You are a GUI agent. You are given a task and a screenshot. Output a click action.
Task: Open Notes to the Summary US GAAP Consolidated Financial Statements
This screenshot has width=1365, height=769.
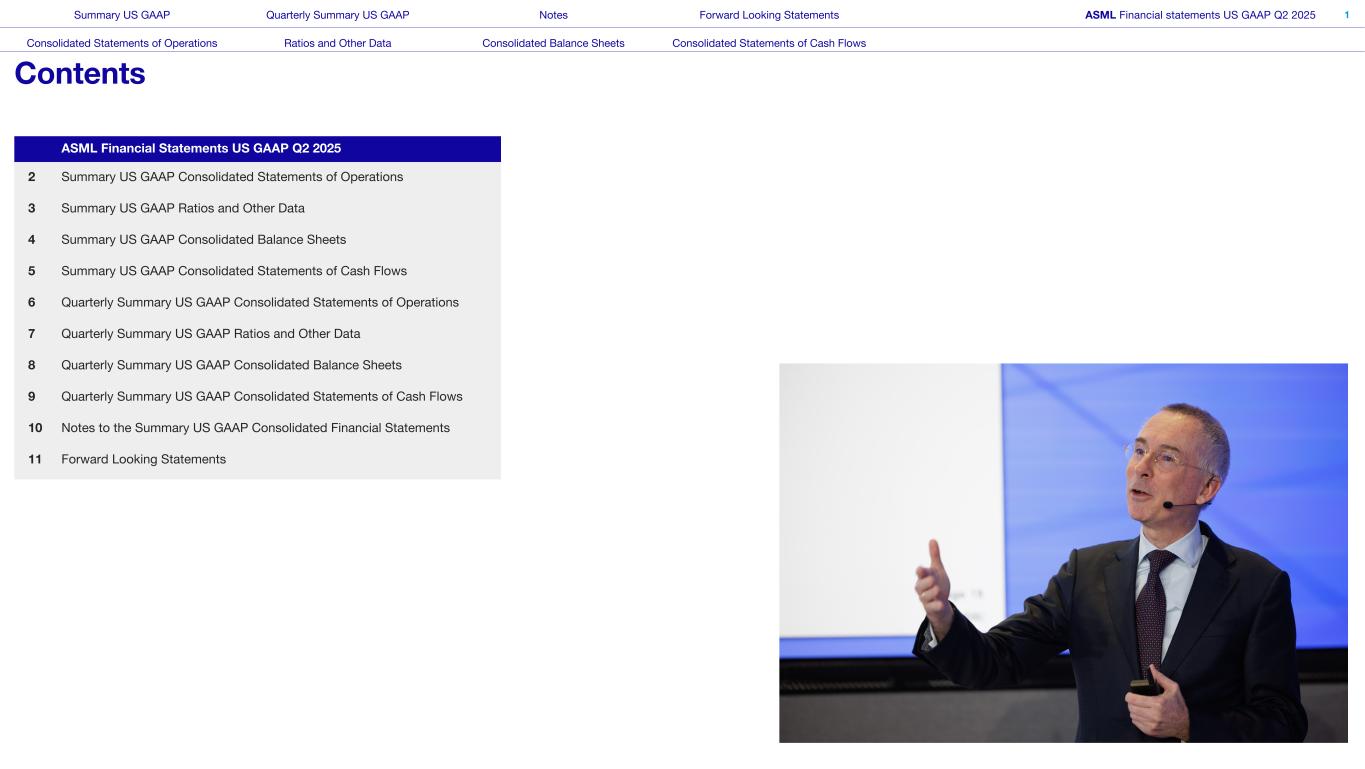[x=255, y=428]
